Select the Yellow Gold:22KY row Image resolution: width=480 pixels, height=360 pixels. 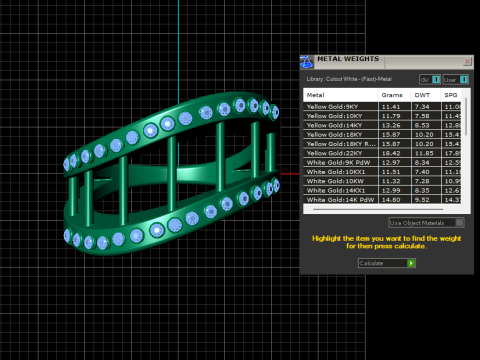[382, 153]
